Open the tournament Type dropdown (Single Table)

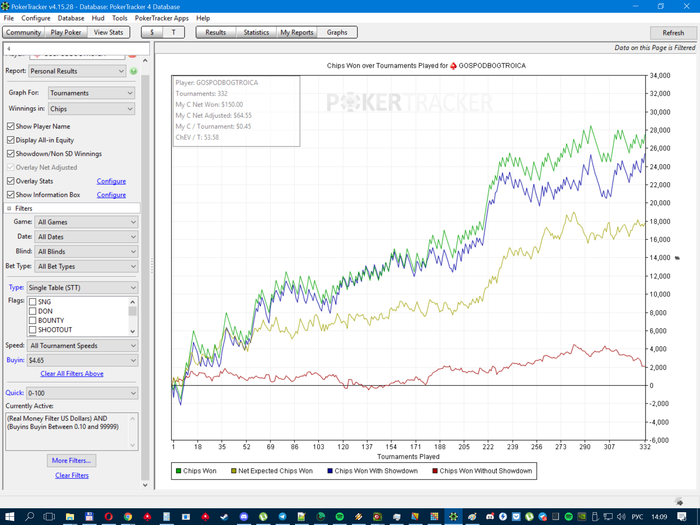pos(82,288)
